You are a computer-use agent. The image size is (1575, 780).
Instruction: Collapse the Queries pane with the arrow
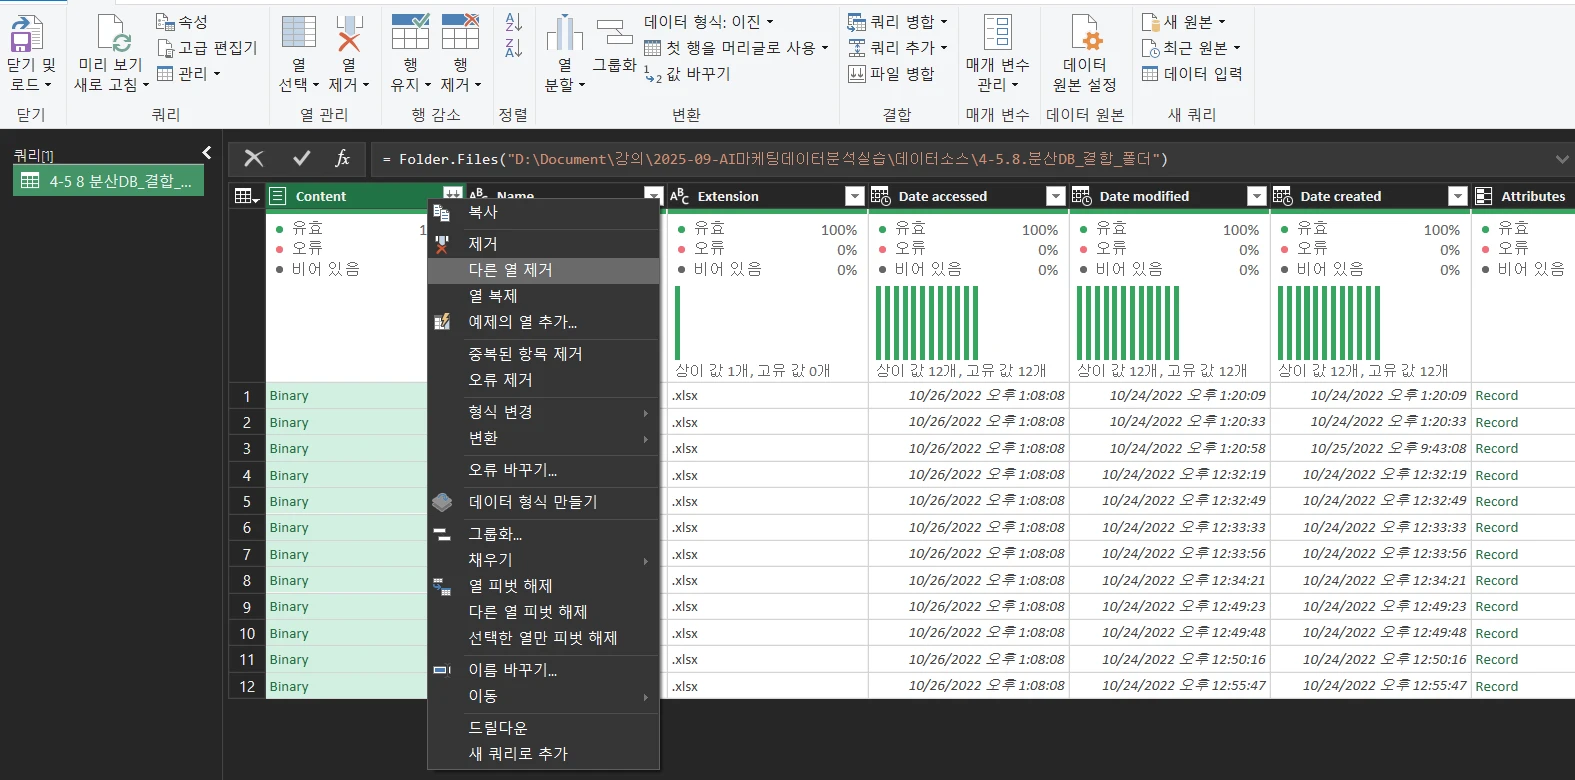[206, 152]
